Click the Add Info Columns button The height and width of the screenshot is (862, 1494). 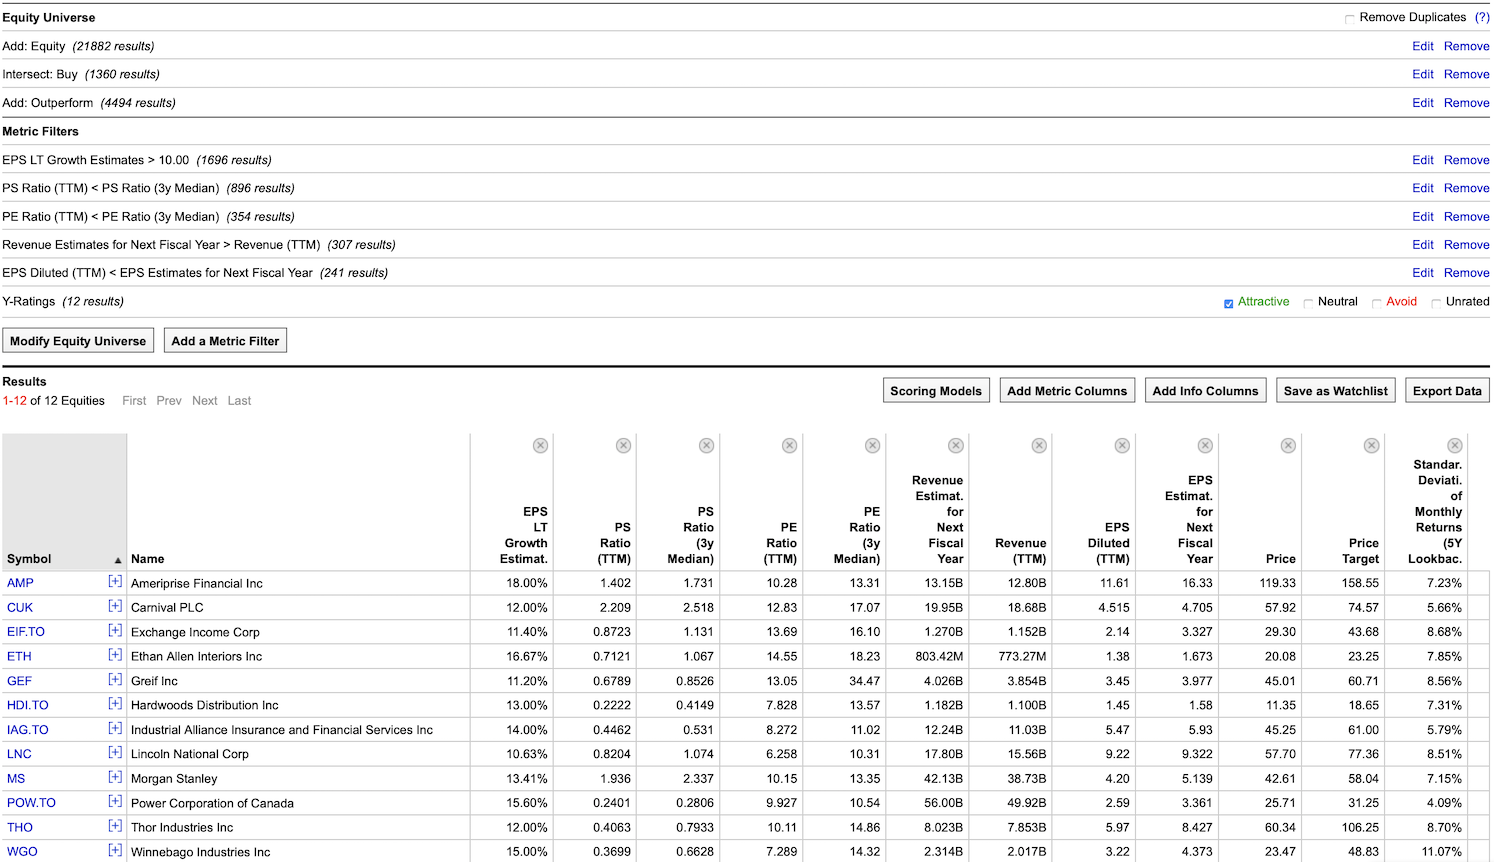(1205, 391)
